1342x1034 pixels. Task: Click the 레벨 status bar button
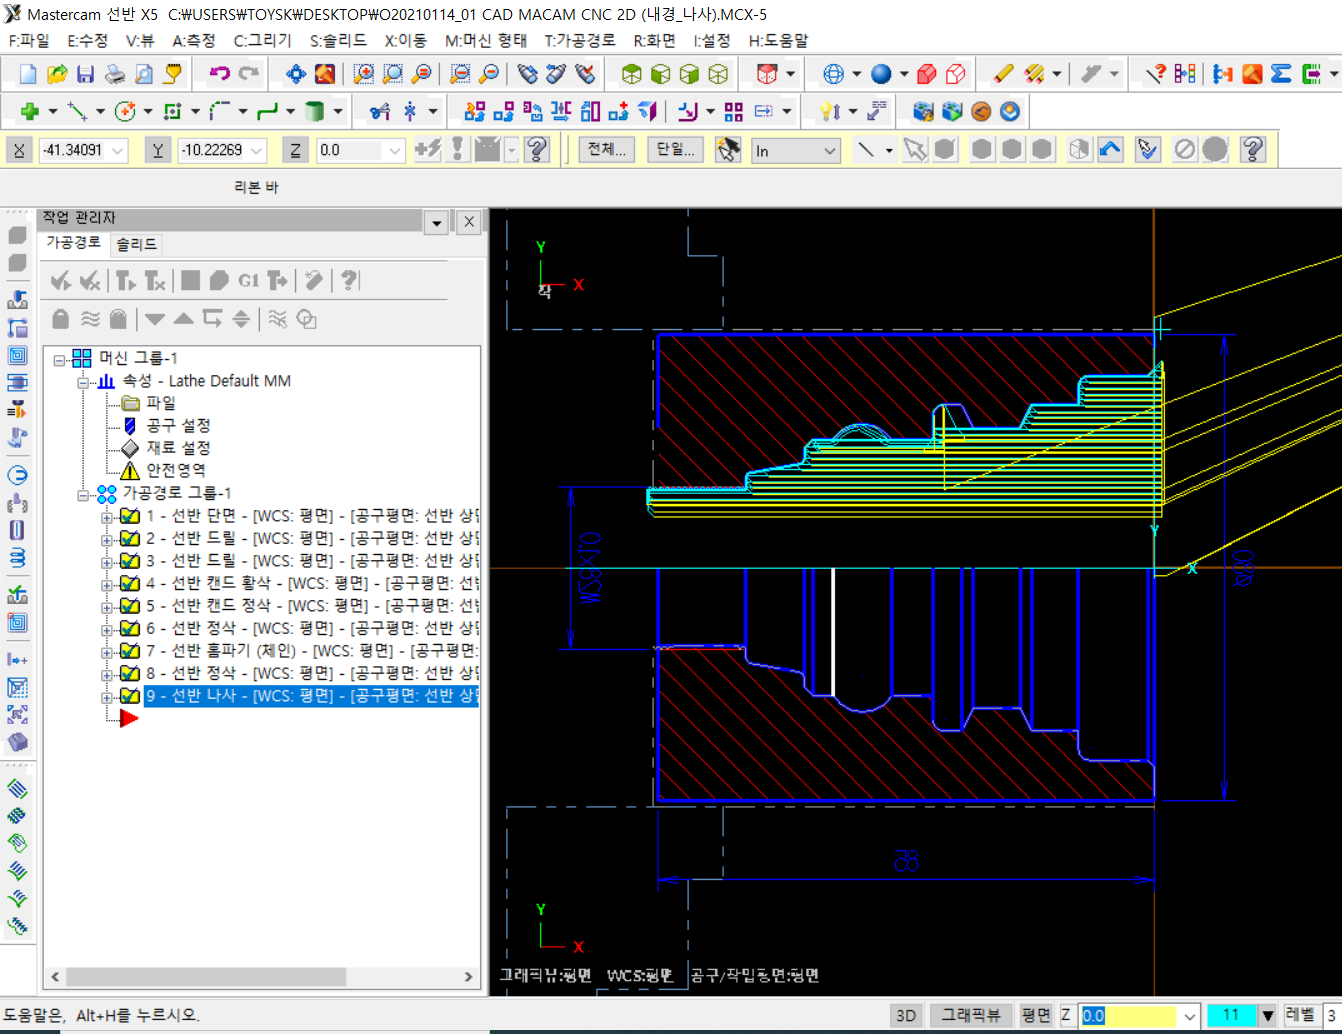[1299, 1015]
